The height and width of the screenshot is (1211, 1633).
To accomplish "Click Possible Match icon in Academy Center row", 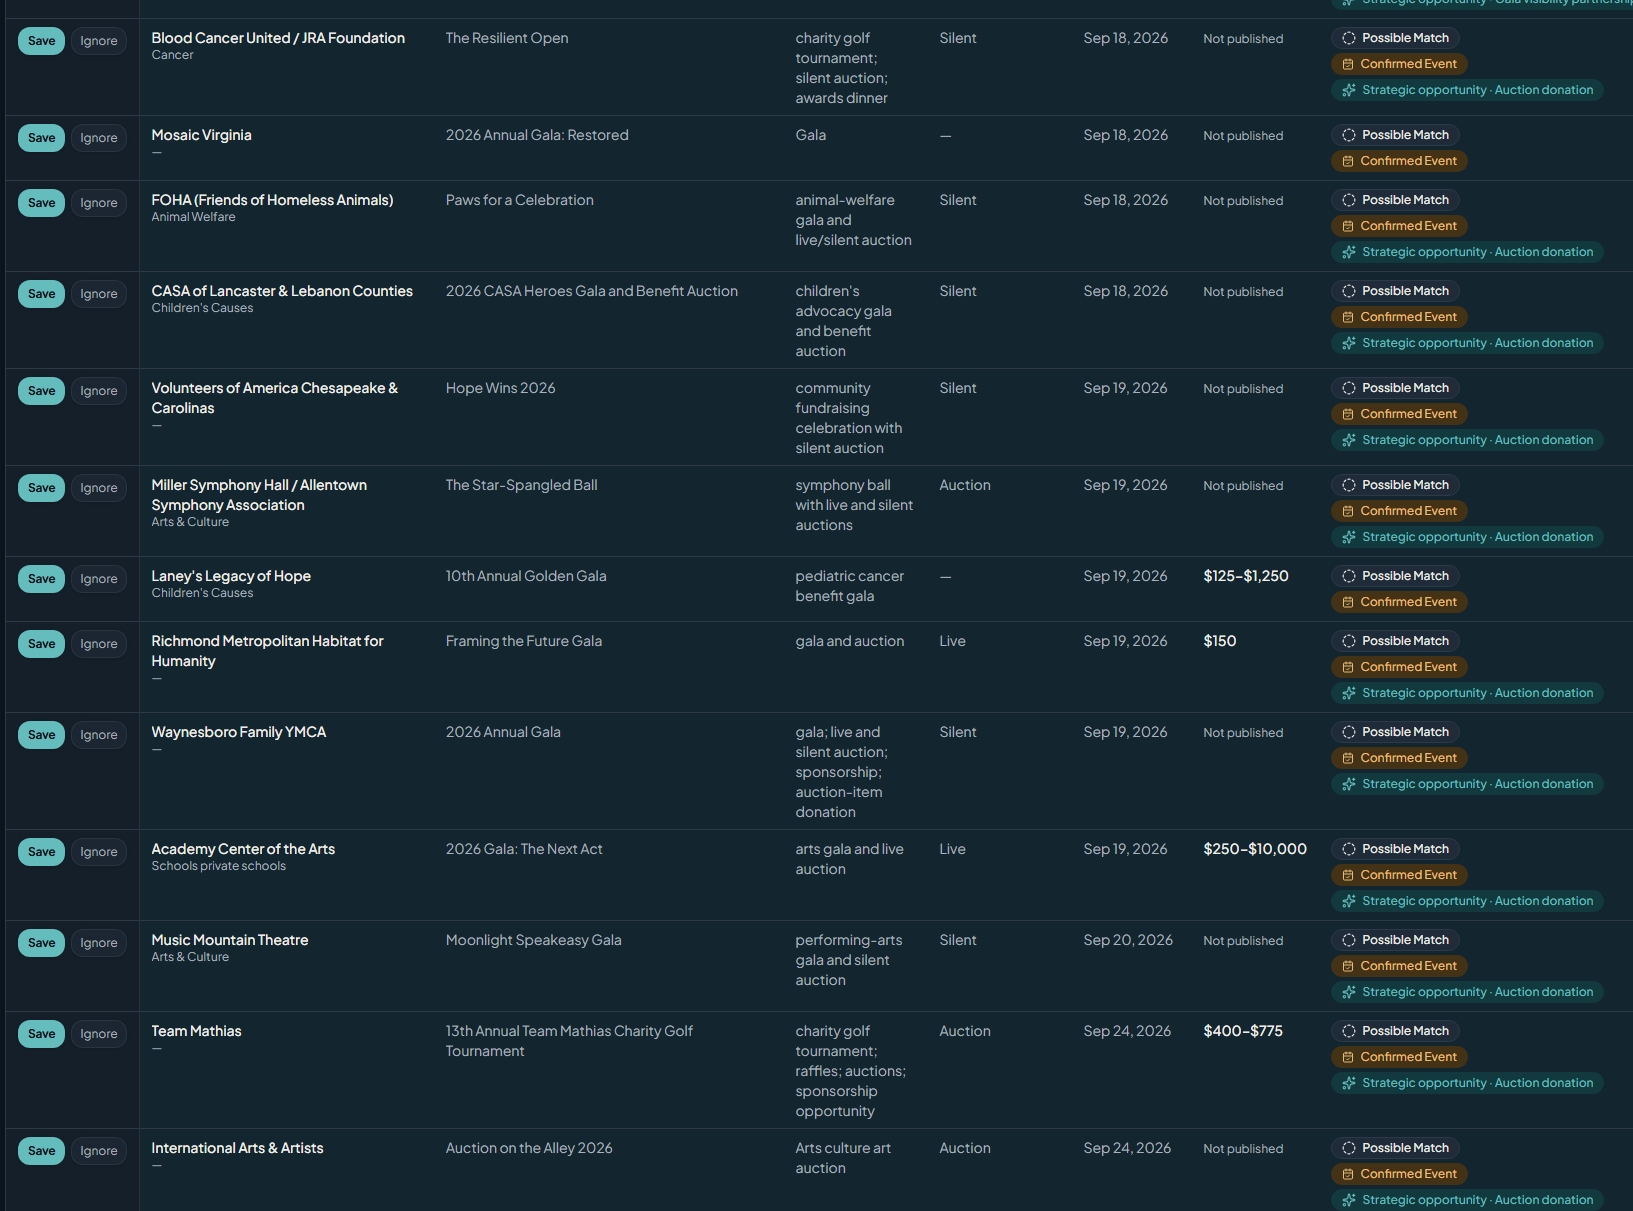I will [x=1349, y=849].
